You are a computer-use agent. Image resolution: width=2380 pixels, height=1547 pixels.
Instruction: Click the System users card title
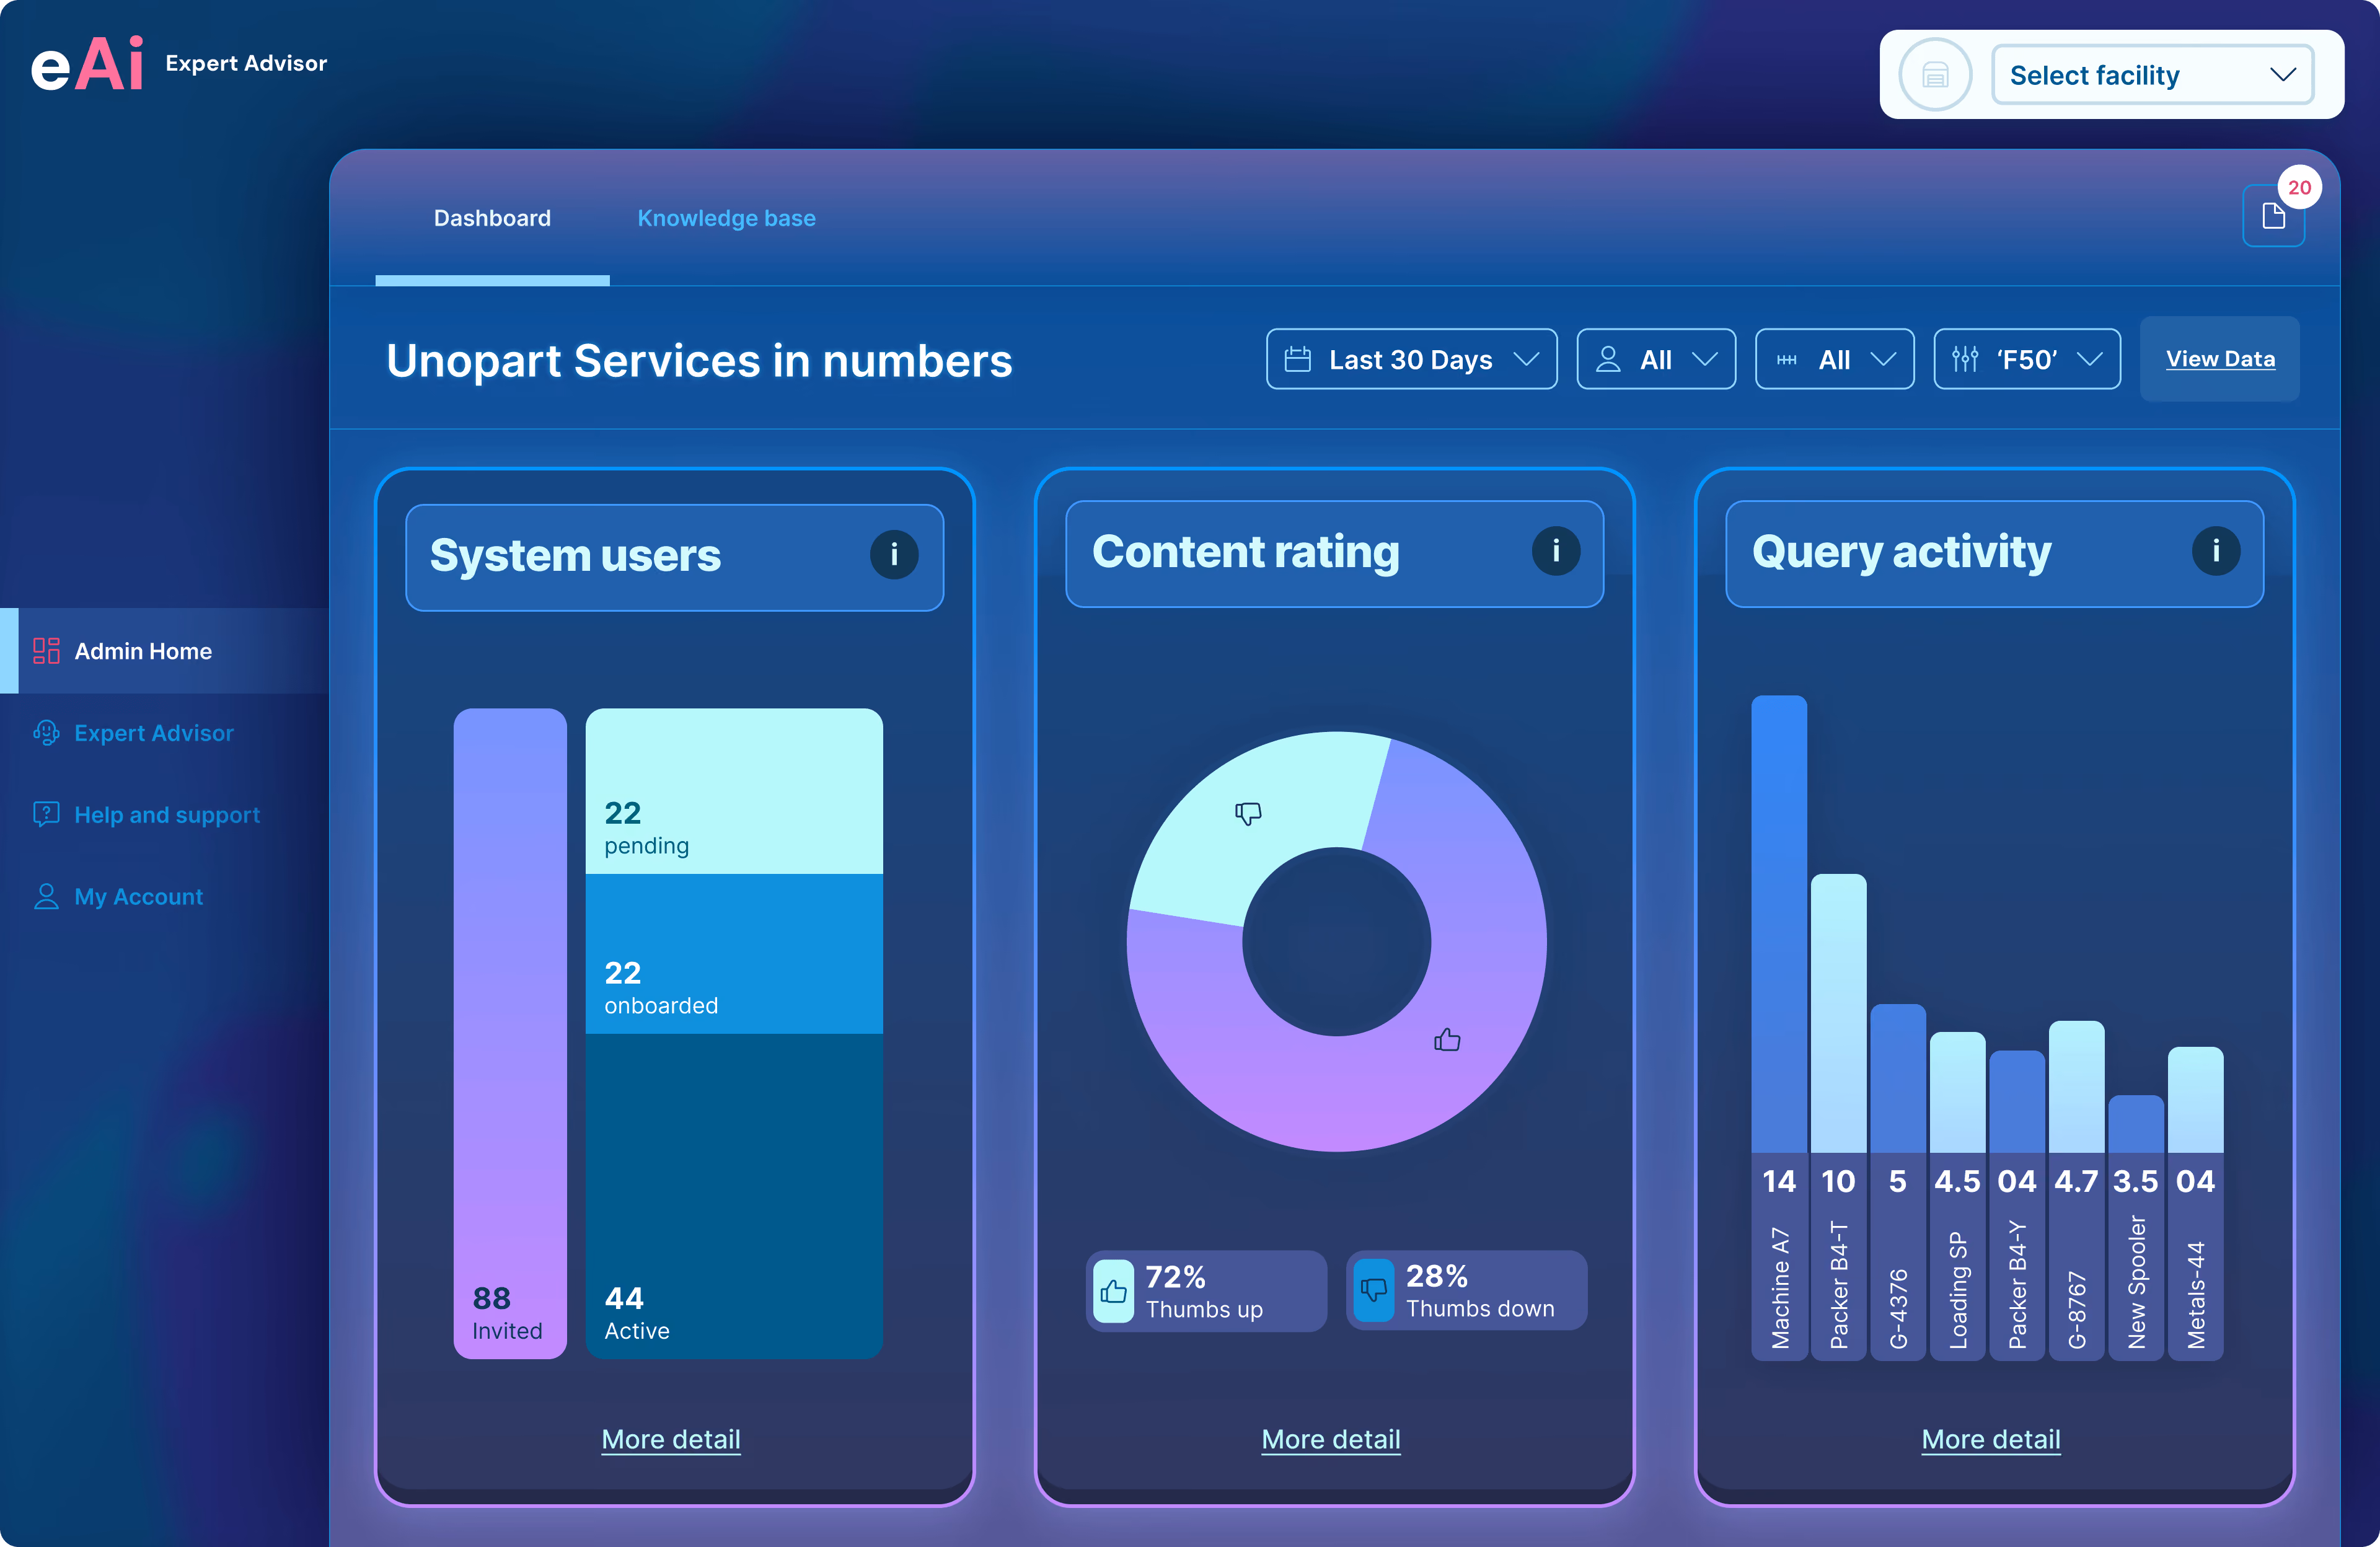pos(575,555)
